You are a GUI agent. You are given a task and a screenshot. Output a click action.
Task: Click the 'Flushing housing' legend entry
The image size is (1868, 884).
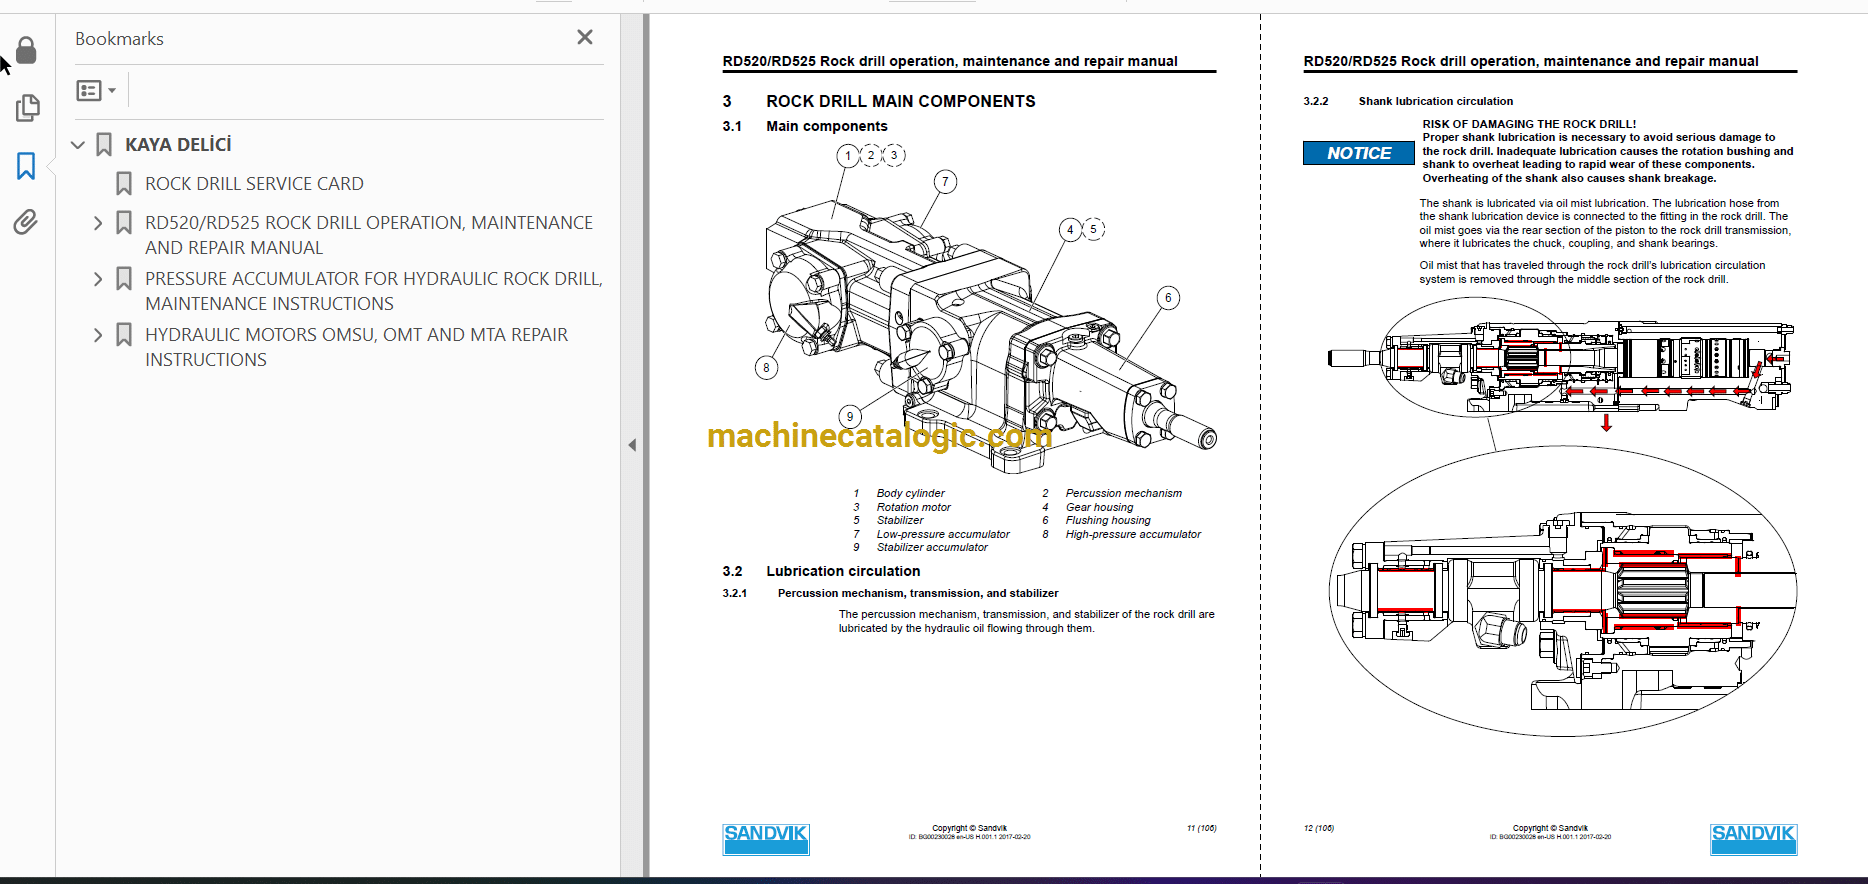tap(1108, 520)
